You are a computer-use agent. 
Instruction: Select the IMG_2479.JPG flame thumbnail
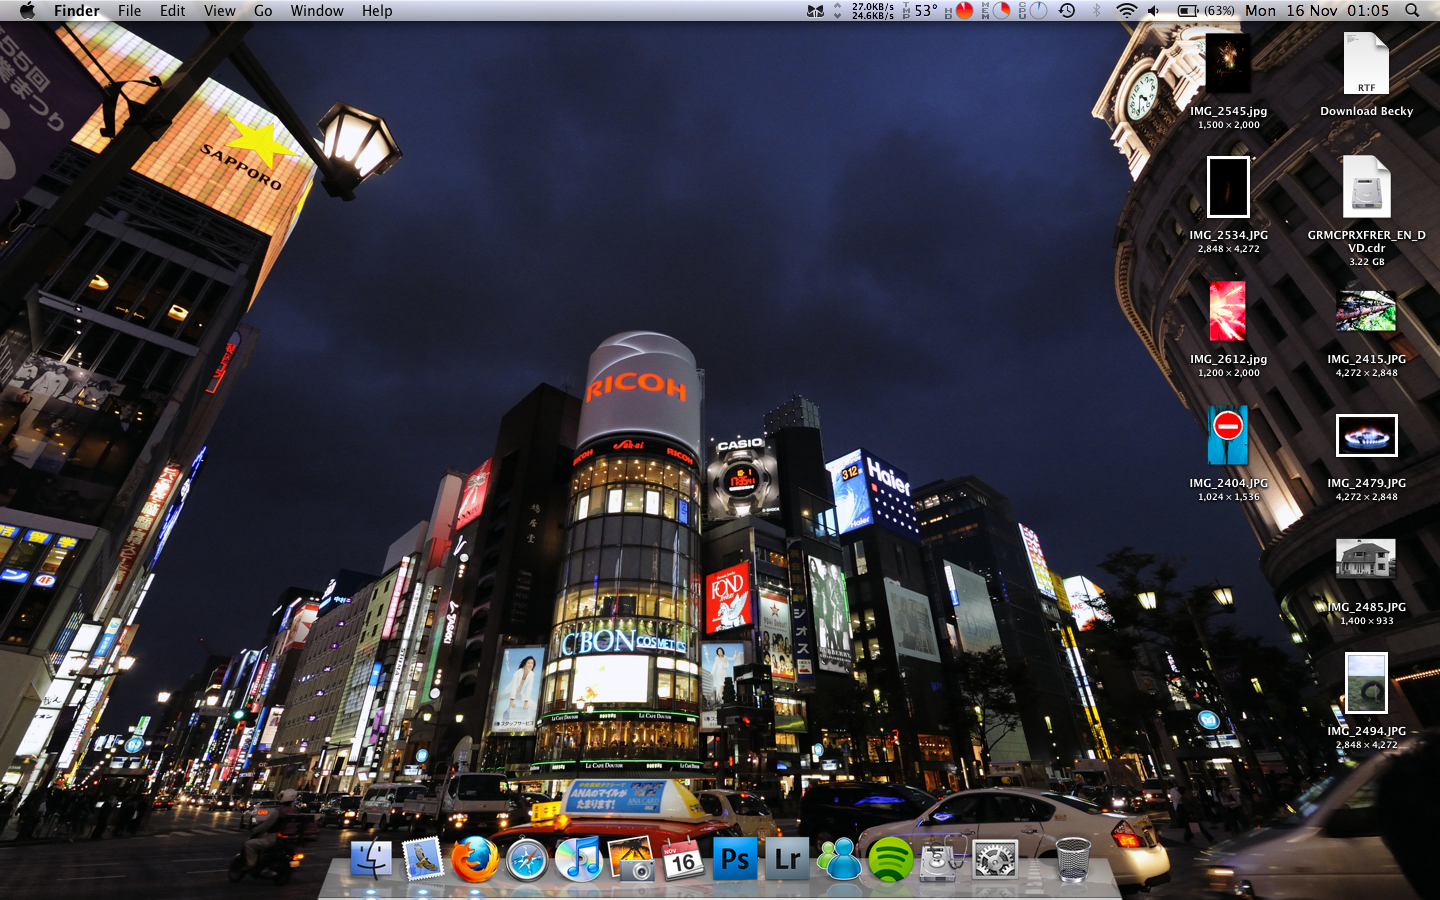tap(1366, 435)
